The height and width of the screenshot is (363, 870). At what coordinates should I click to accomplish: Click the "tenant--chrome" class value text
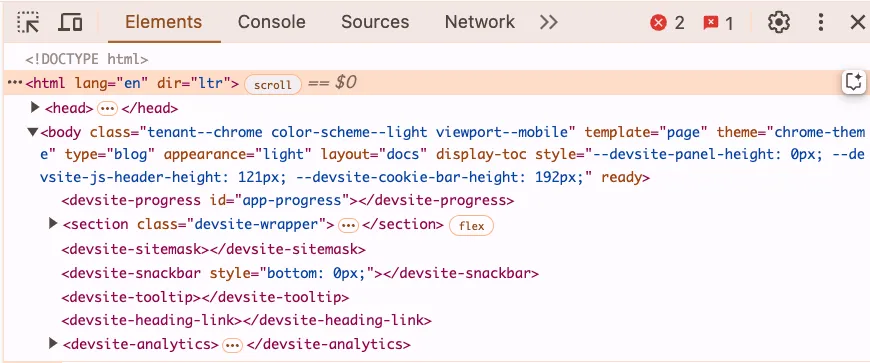pyautogui.click(x=204, y=132)
